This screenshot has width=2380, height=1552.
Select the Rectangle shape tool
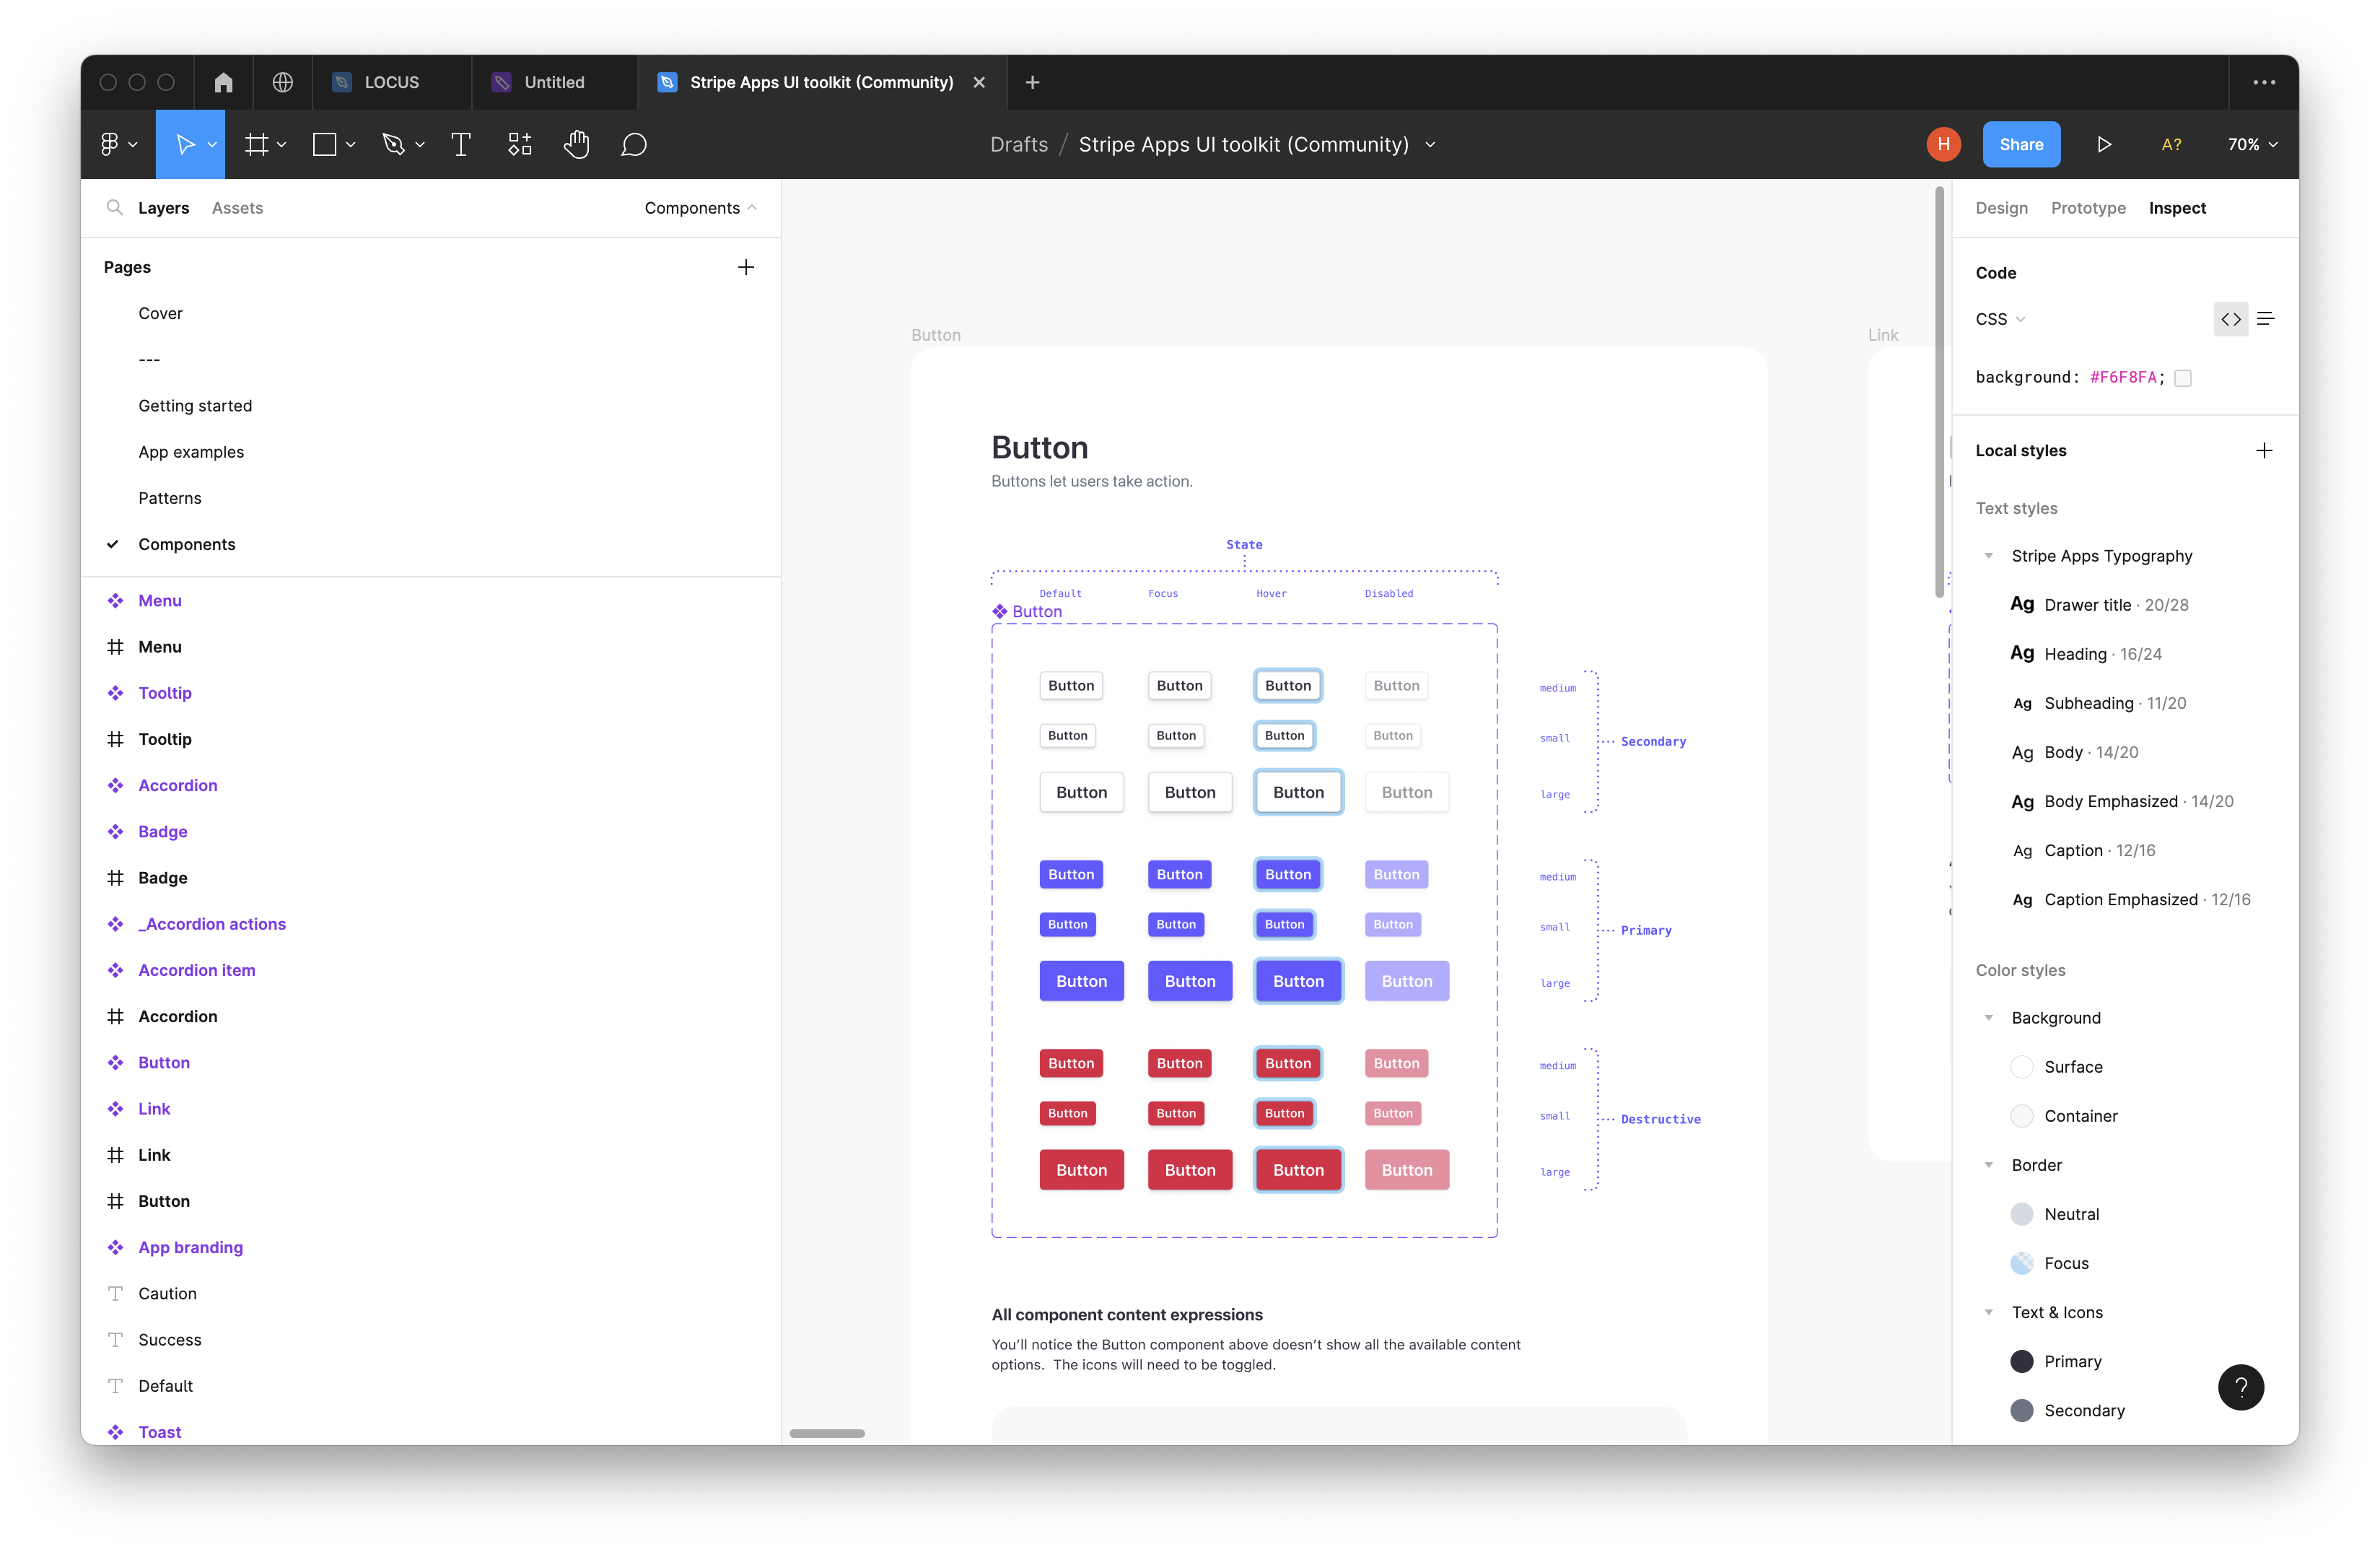point(324,145)
